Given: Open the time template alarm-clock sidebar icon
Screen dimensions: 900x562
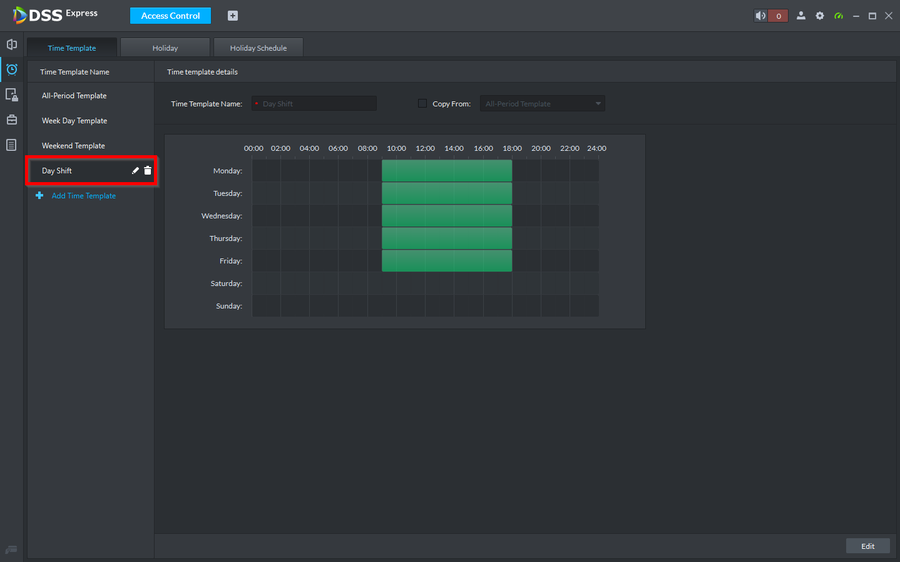Looking at the screenshot, I should [x=12, y=69].
